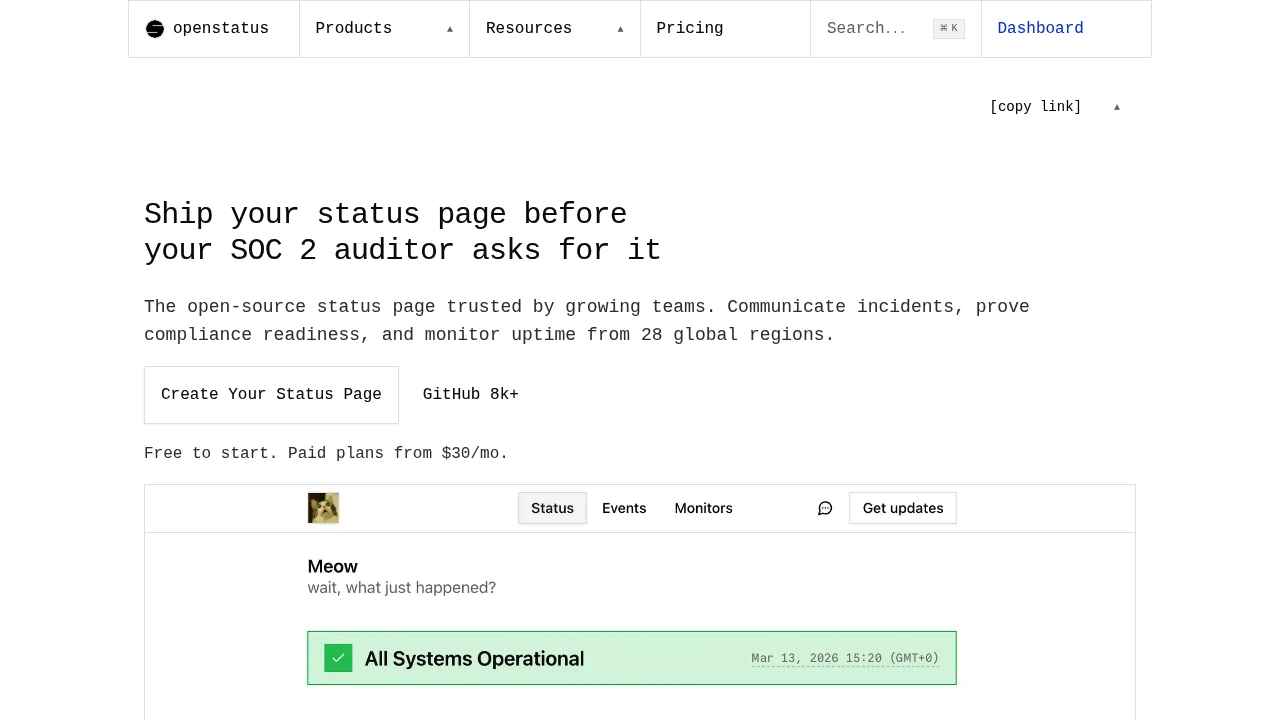
Task: Switch to the Events tab
Action: pyautogui.click(x=624, y=508)
